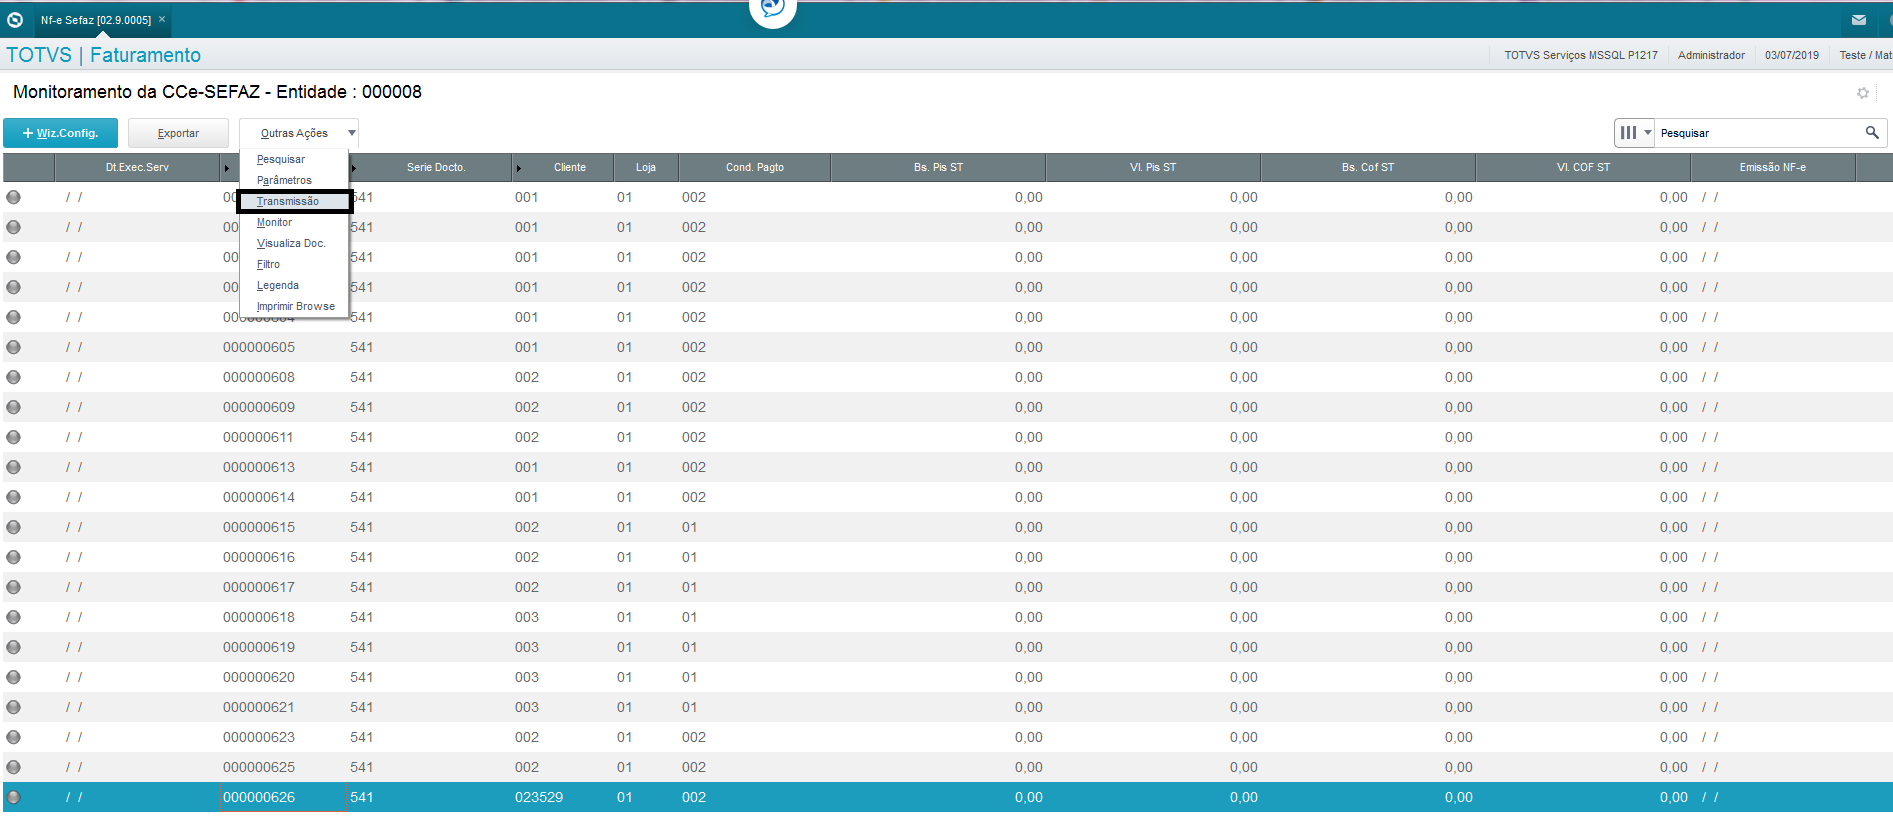Click the arrow marker left of Cliente header

519,167
